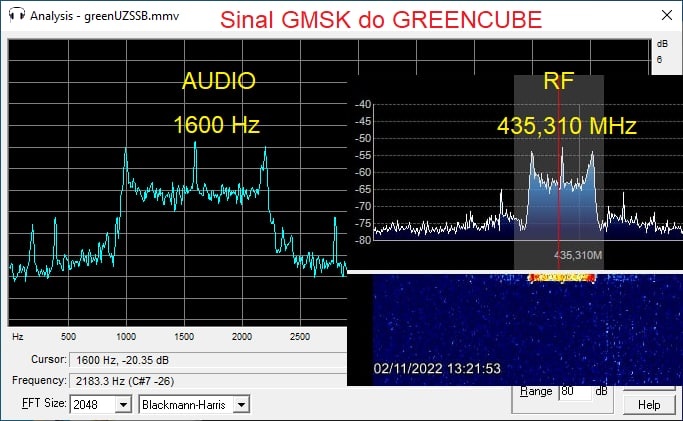
Task: Click the Range label
Action: point(536,391)
